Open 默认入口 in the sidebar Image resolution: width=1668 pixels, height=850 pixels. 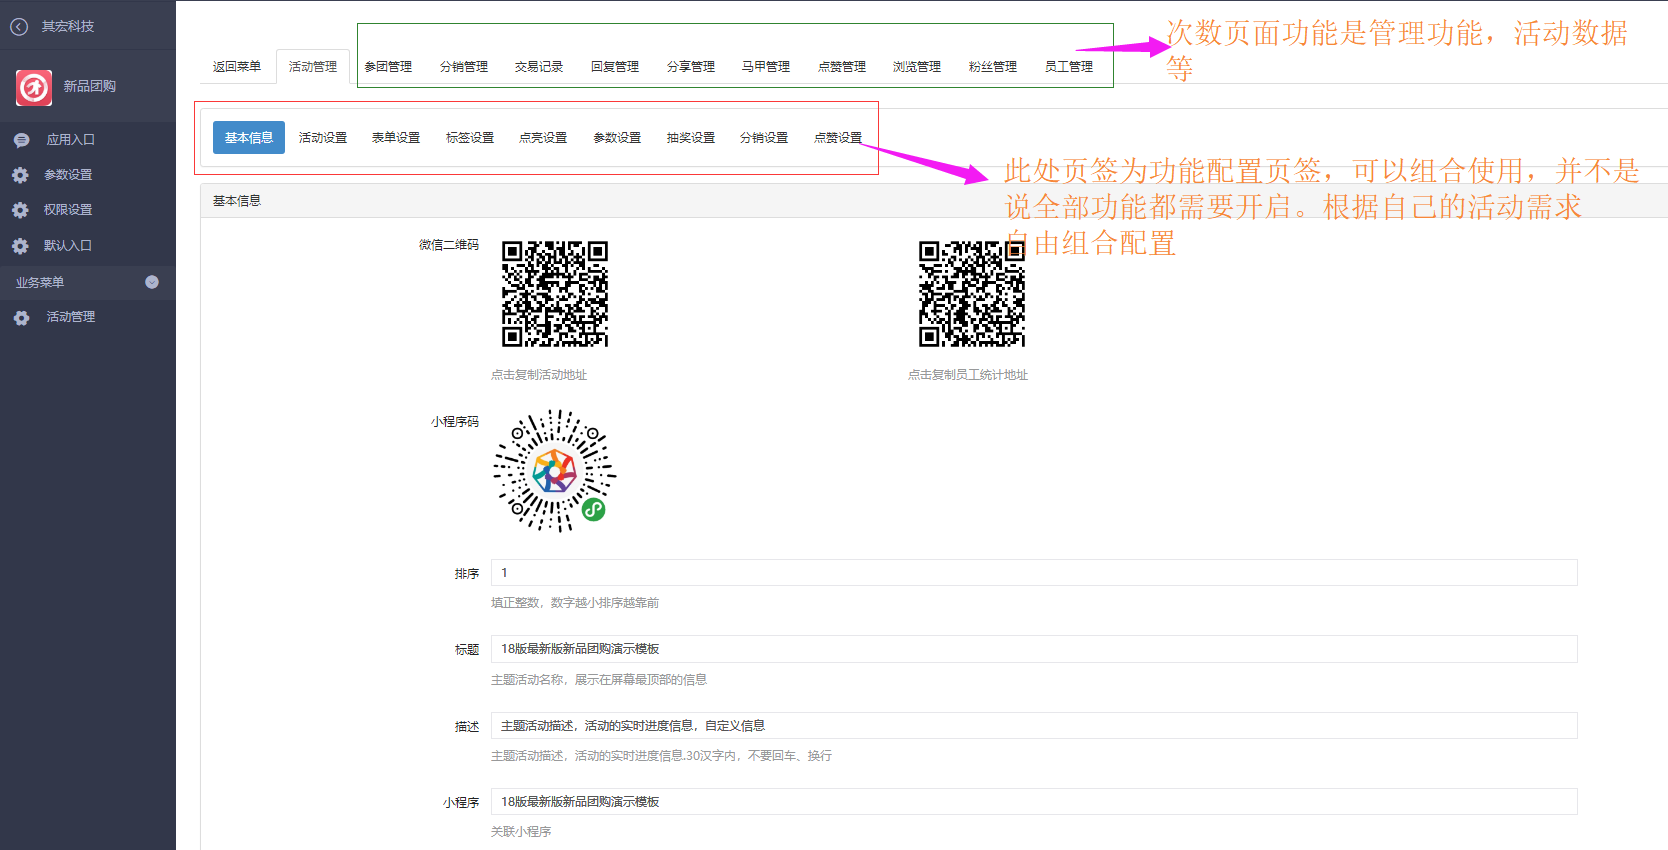pos(68,246)
